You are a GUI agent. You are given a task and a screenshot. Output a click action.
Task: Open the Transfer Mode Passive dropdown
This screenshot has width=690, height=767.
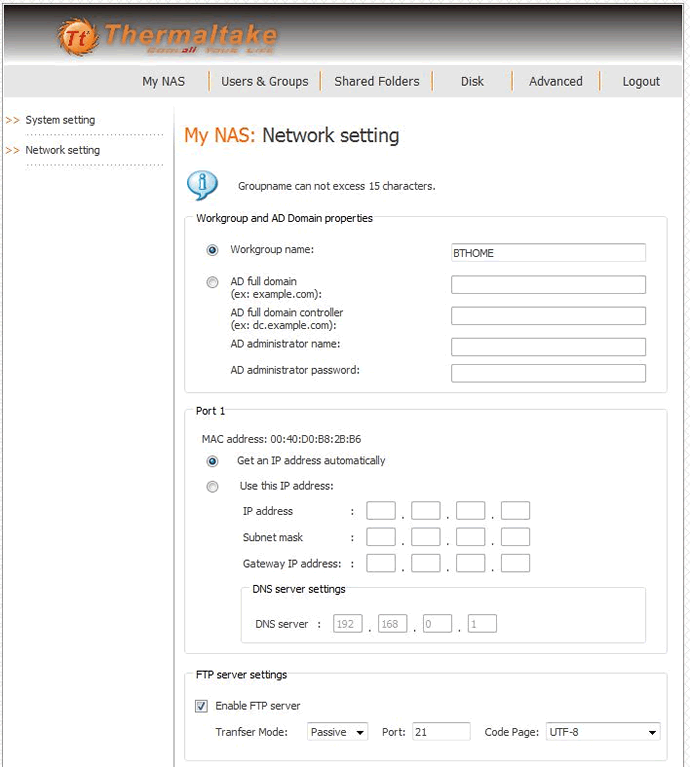click(x=337, y=732)
